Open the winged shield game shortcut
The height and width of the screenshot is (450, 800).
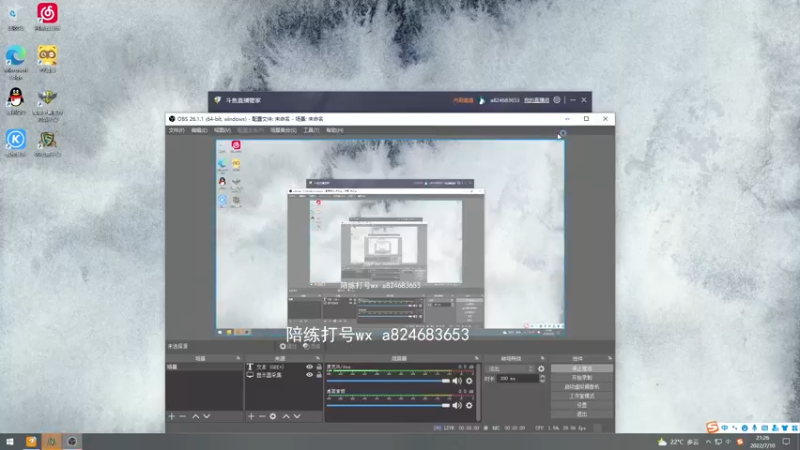pos(47,105)
